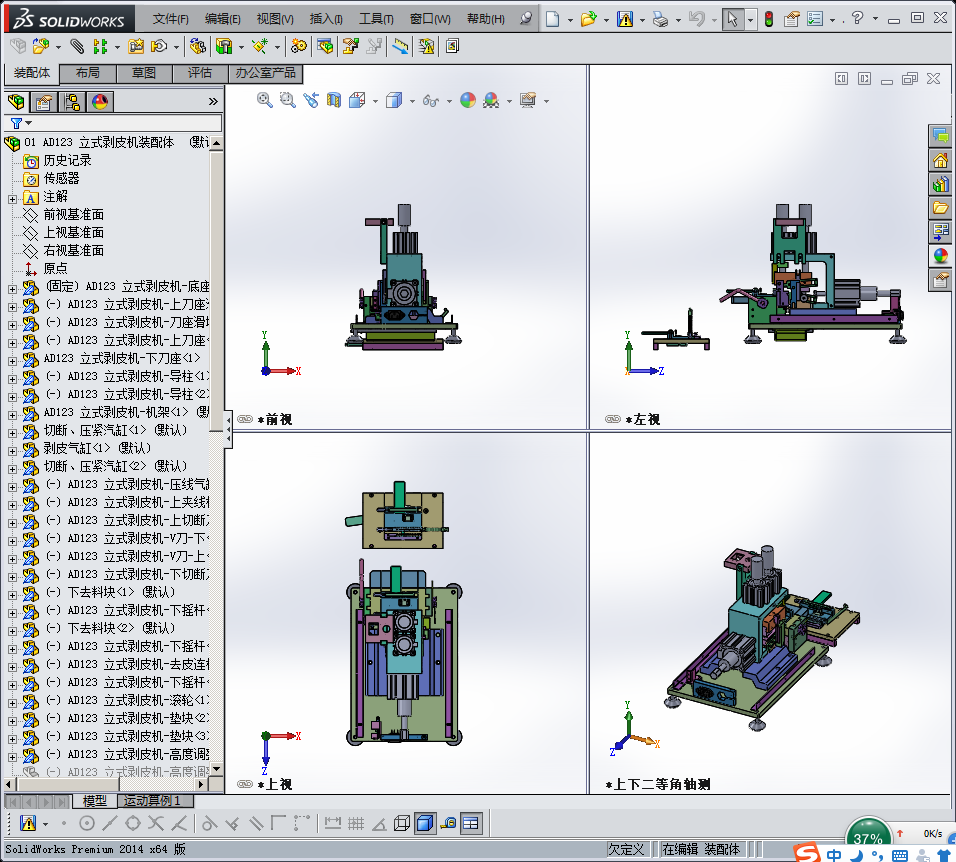Screen dimensions: 956x862
Task: Click the Zoom to Fit magnifier icon
Action: [265, 100]
